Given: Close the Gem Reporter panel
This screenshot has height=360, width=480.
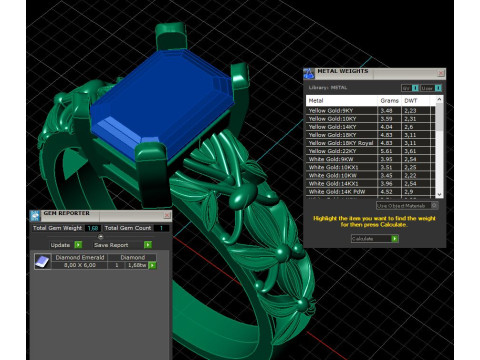Looking at the screenshot, I should [167, 216].
